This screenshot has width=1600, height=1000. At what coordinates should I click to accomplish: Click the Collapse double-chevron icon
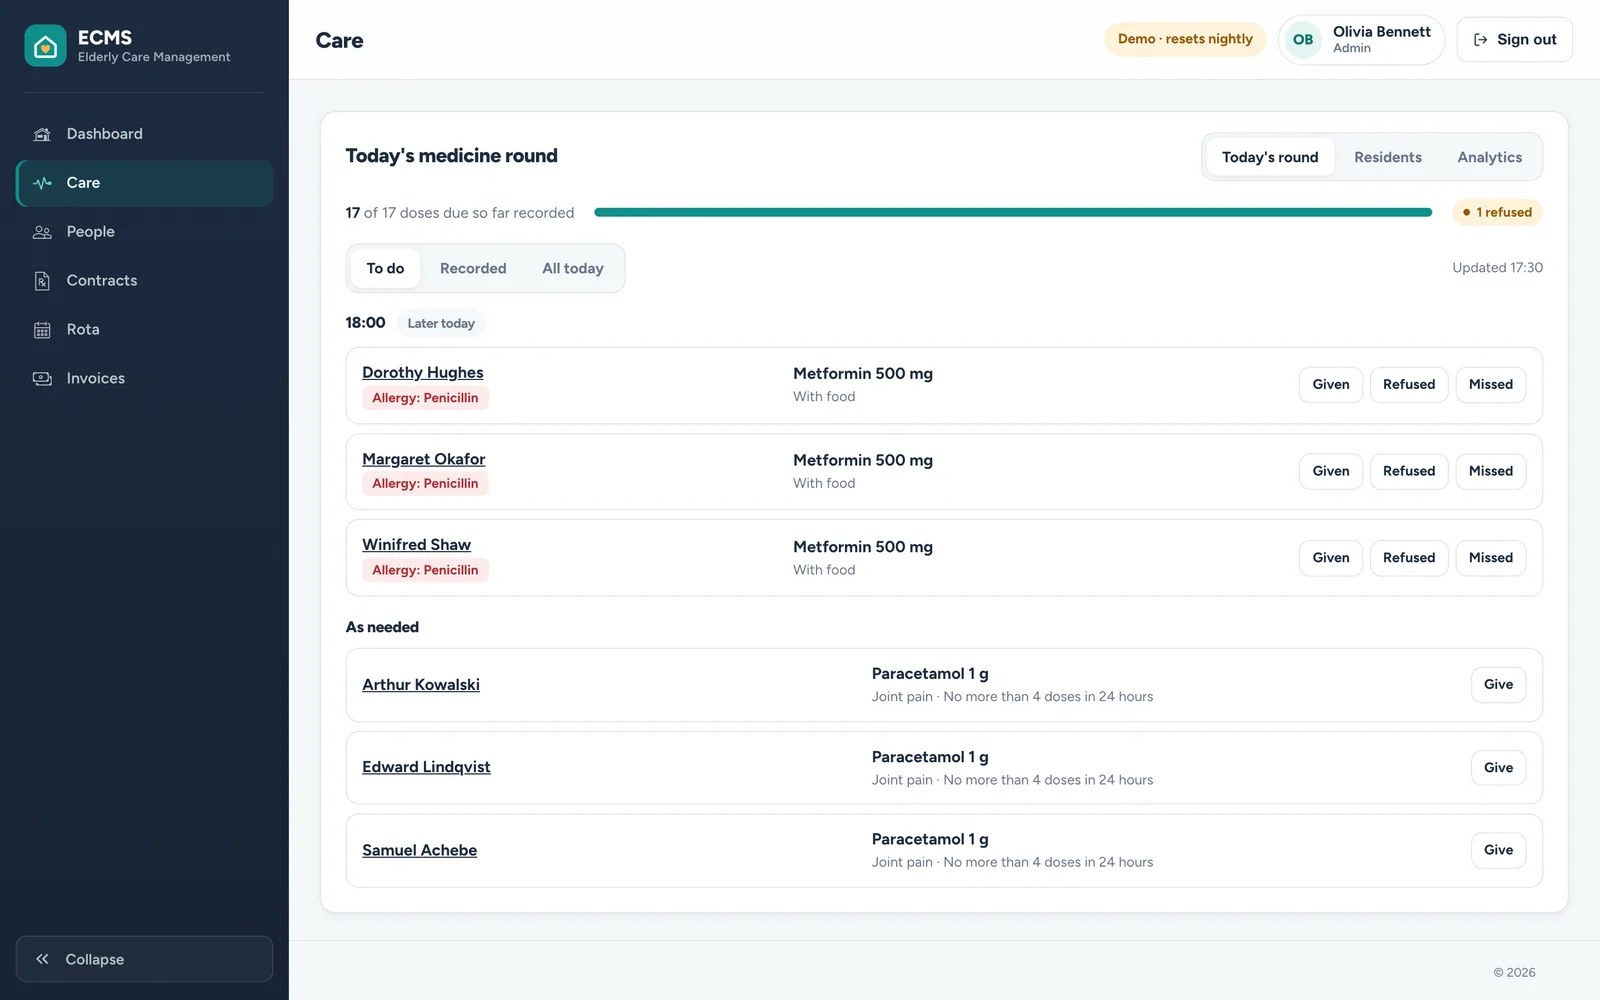click(x=42, y=959)
